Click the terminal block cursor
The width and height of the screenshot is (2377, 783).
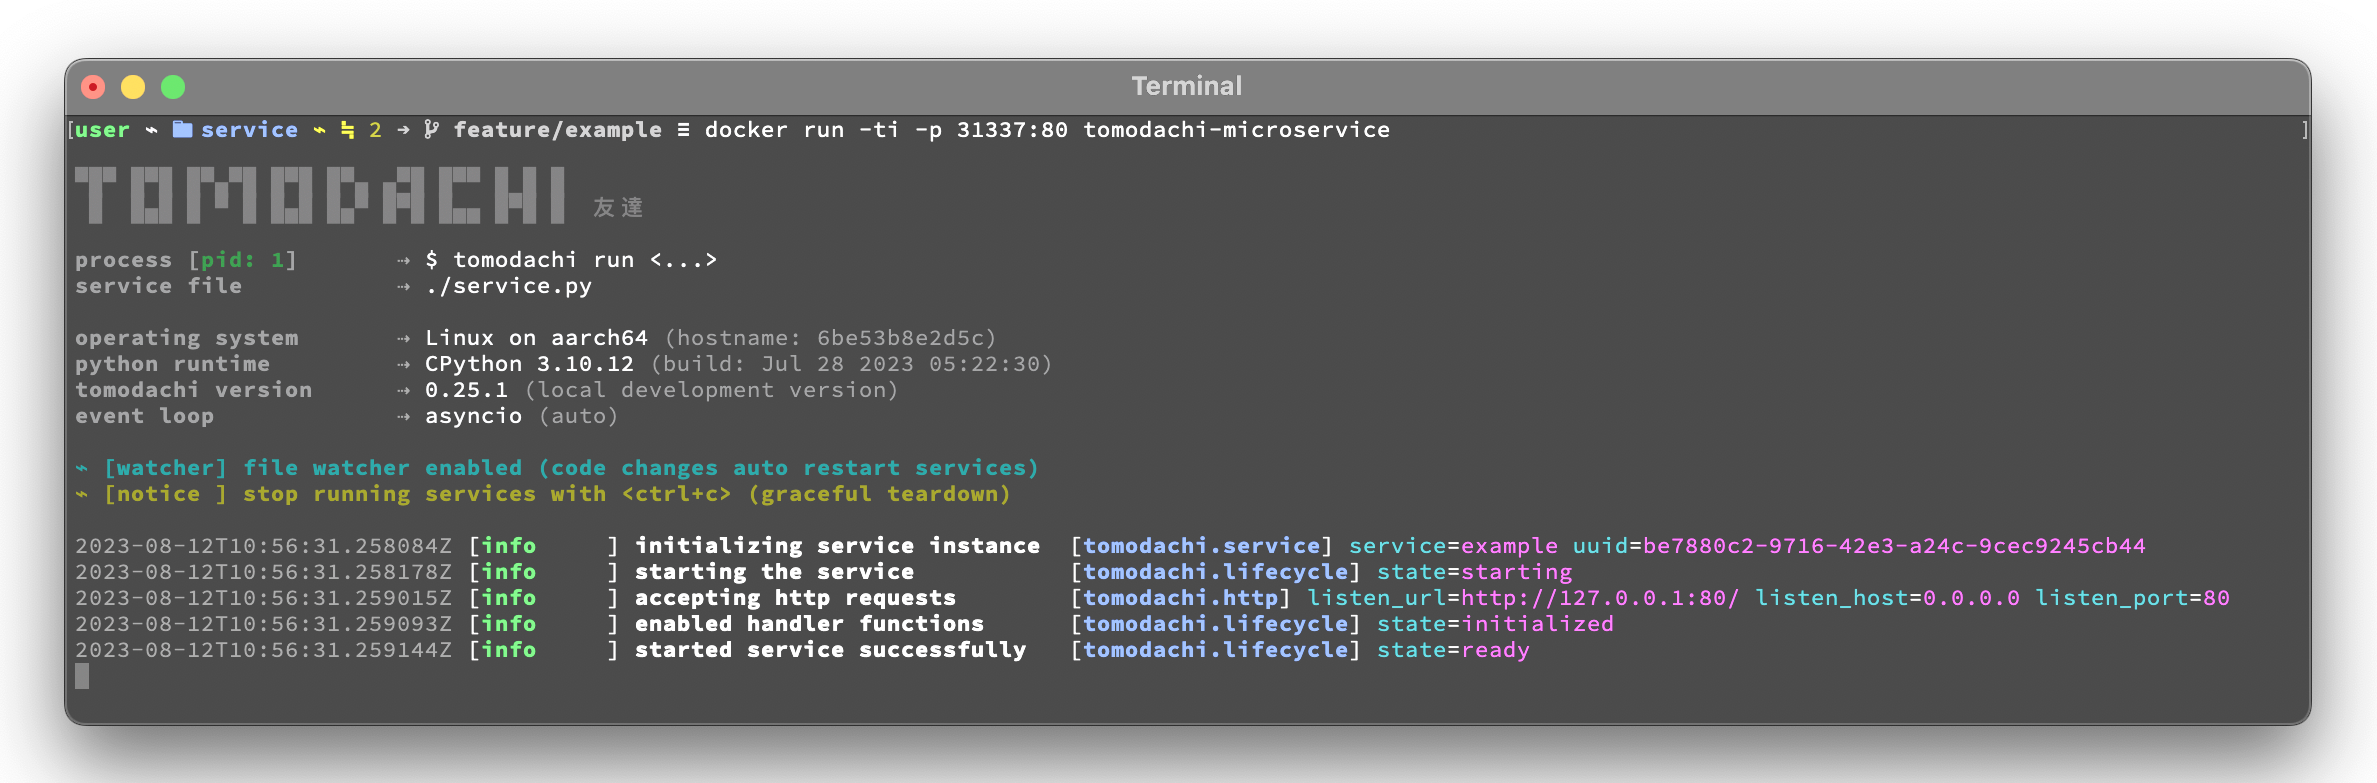point(82,676)
